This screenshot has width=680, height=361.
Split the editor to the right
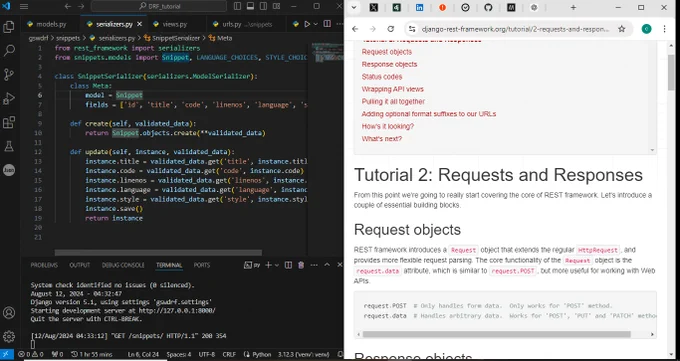327,24
